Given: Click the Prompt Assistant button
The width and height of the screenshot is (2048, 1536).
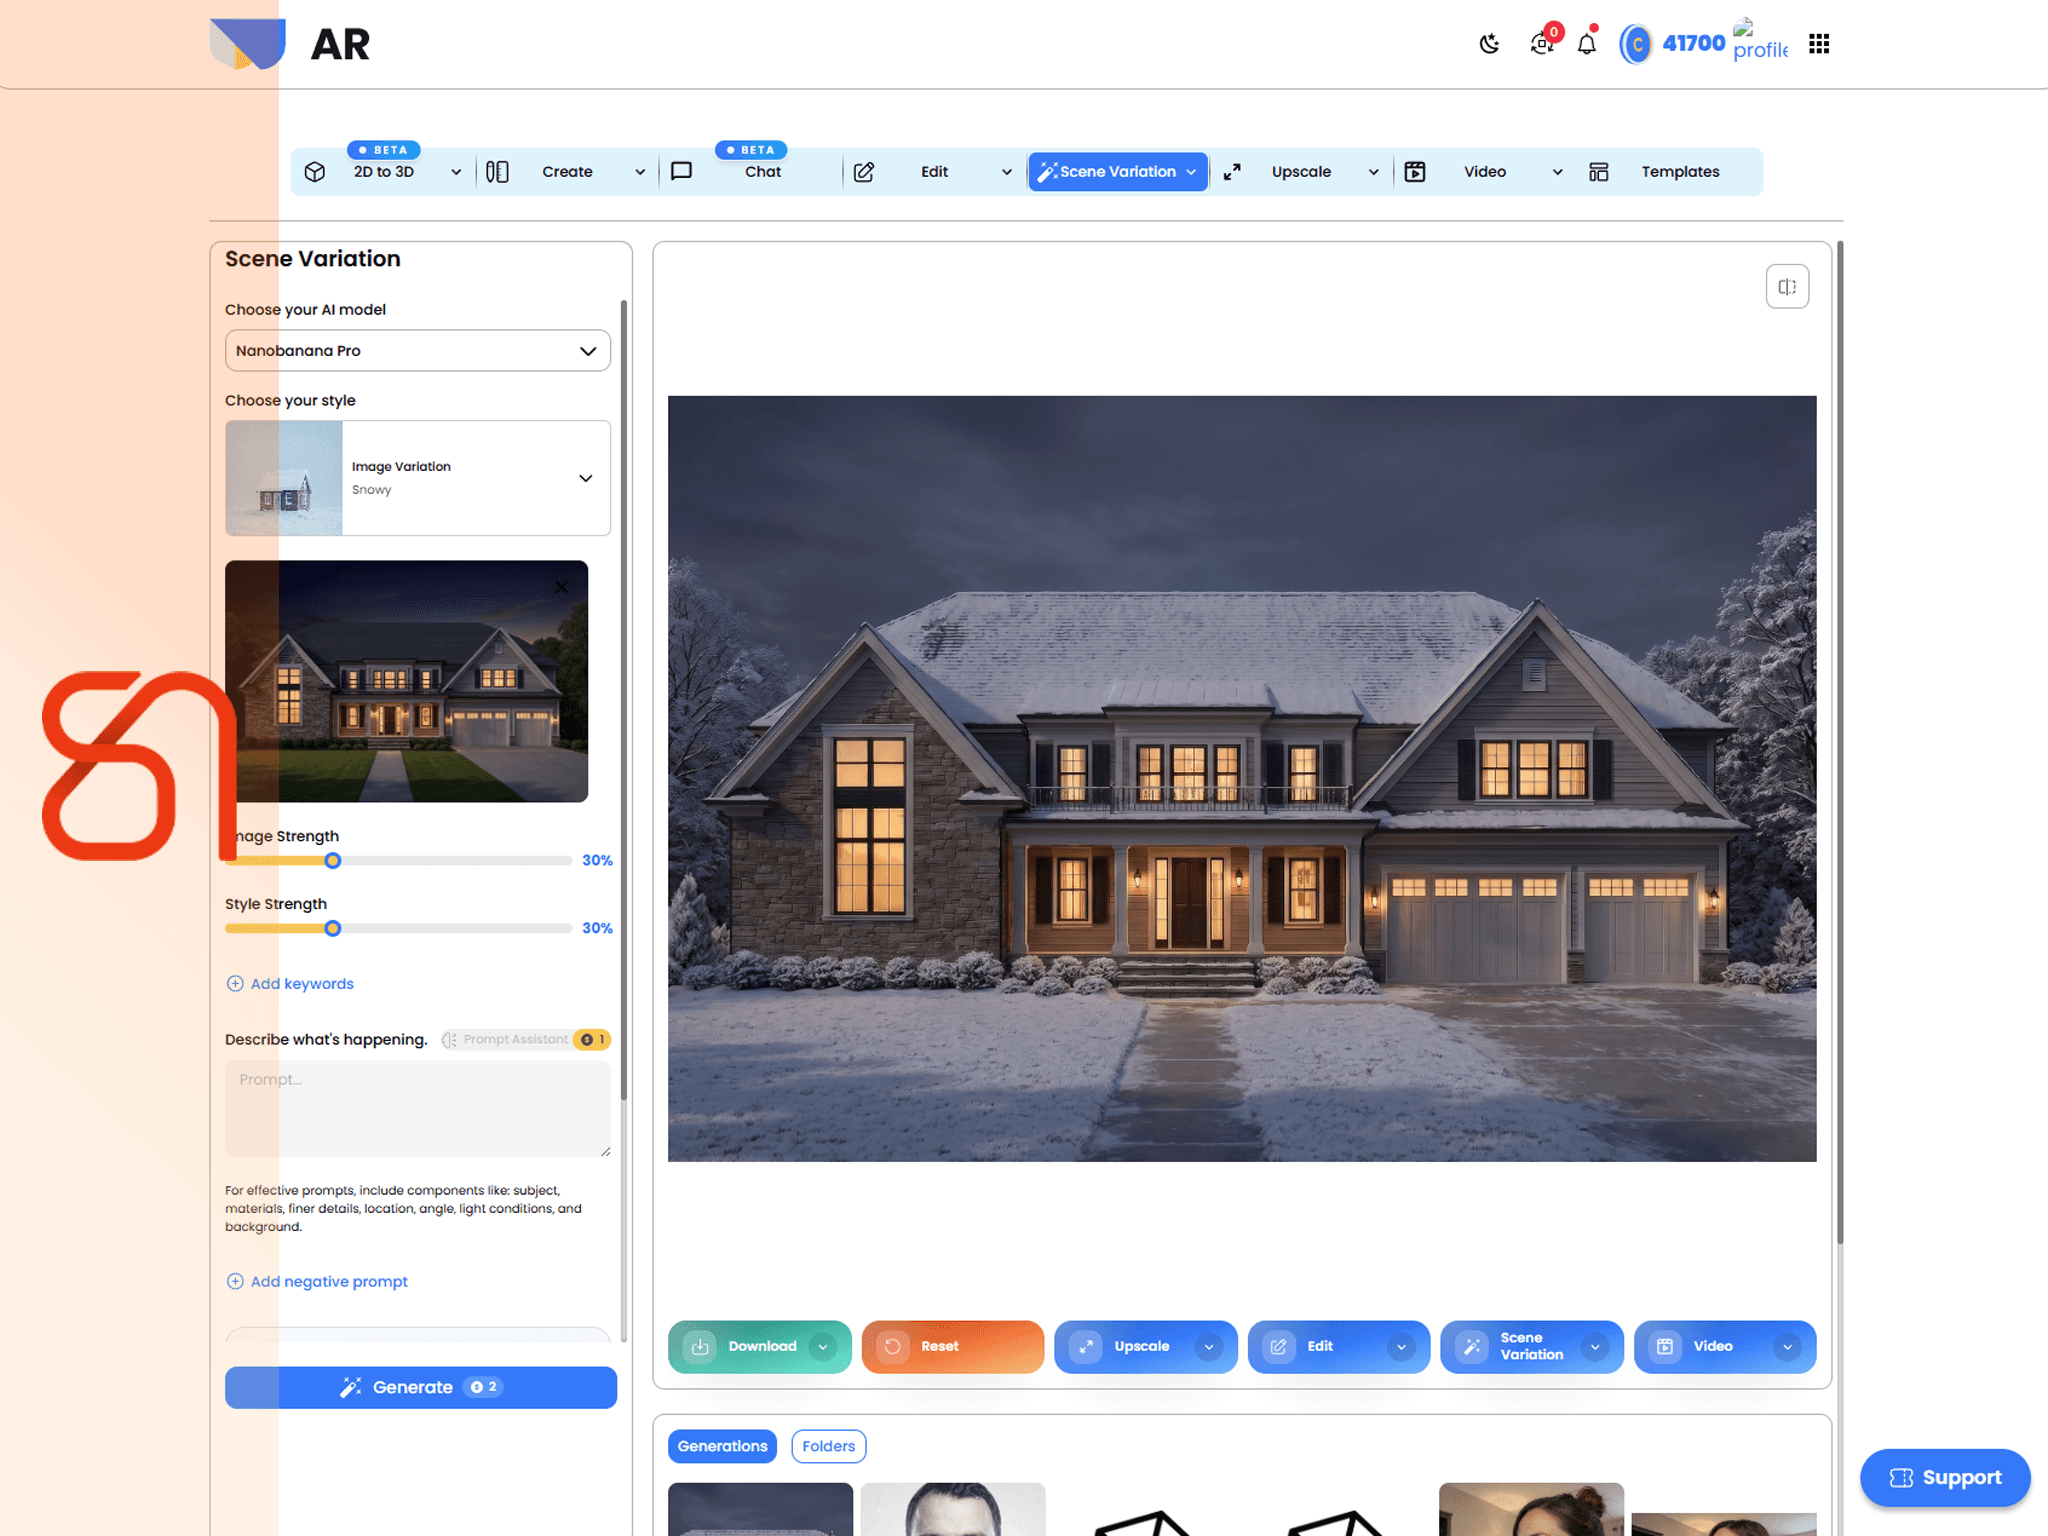Looking at the screenshot, I should click(x=525, y=1040).
